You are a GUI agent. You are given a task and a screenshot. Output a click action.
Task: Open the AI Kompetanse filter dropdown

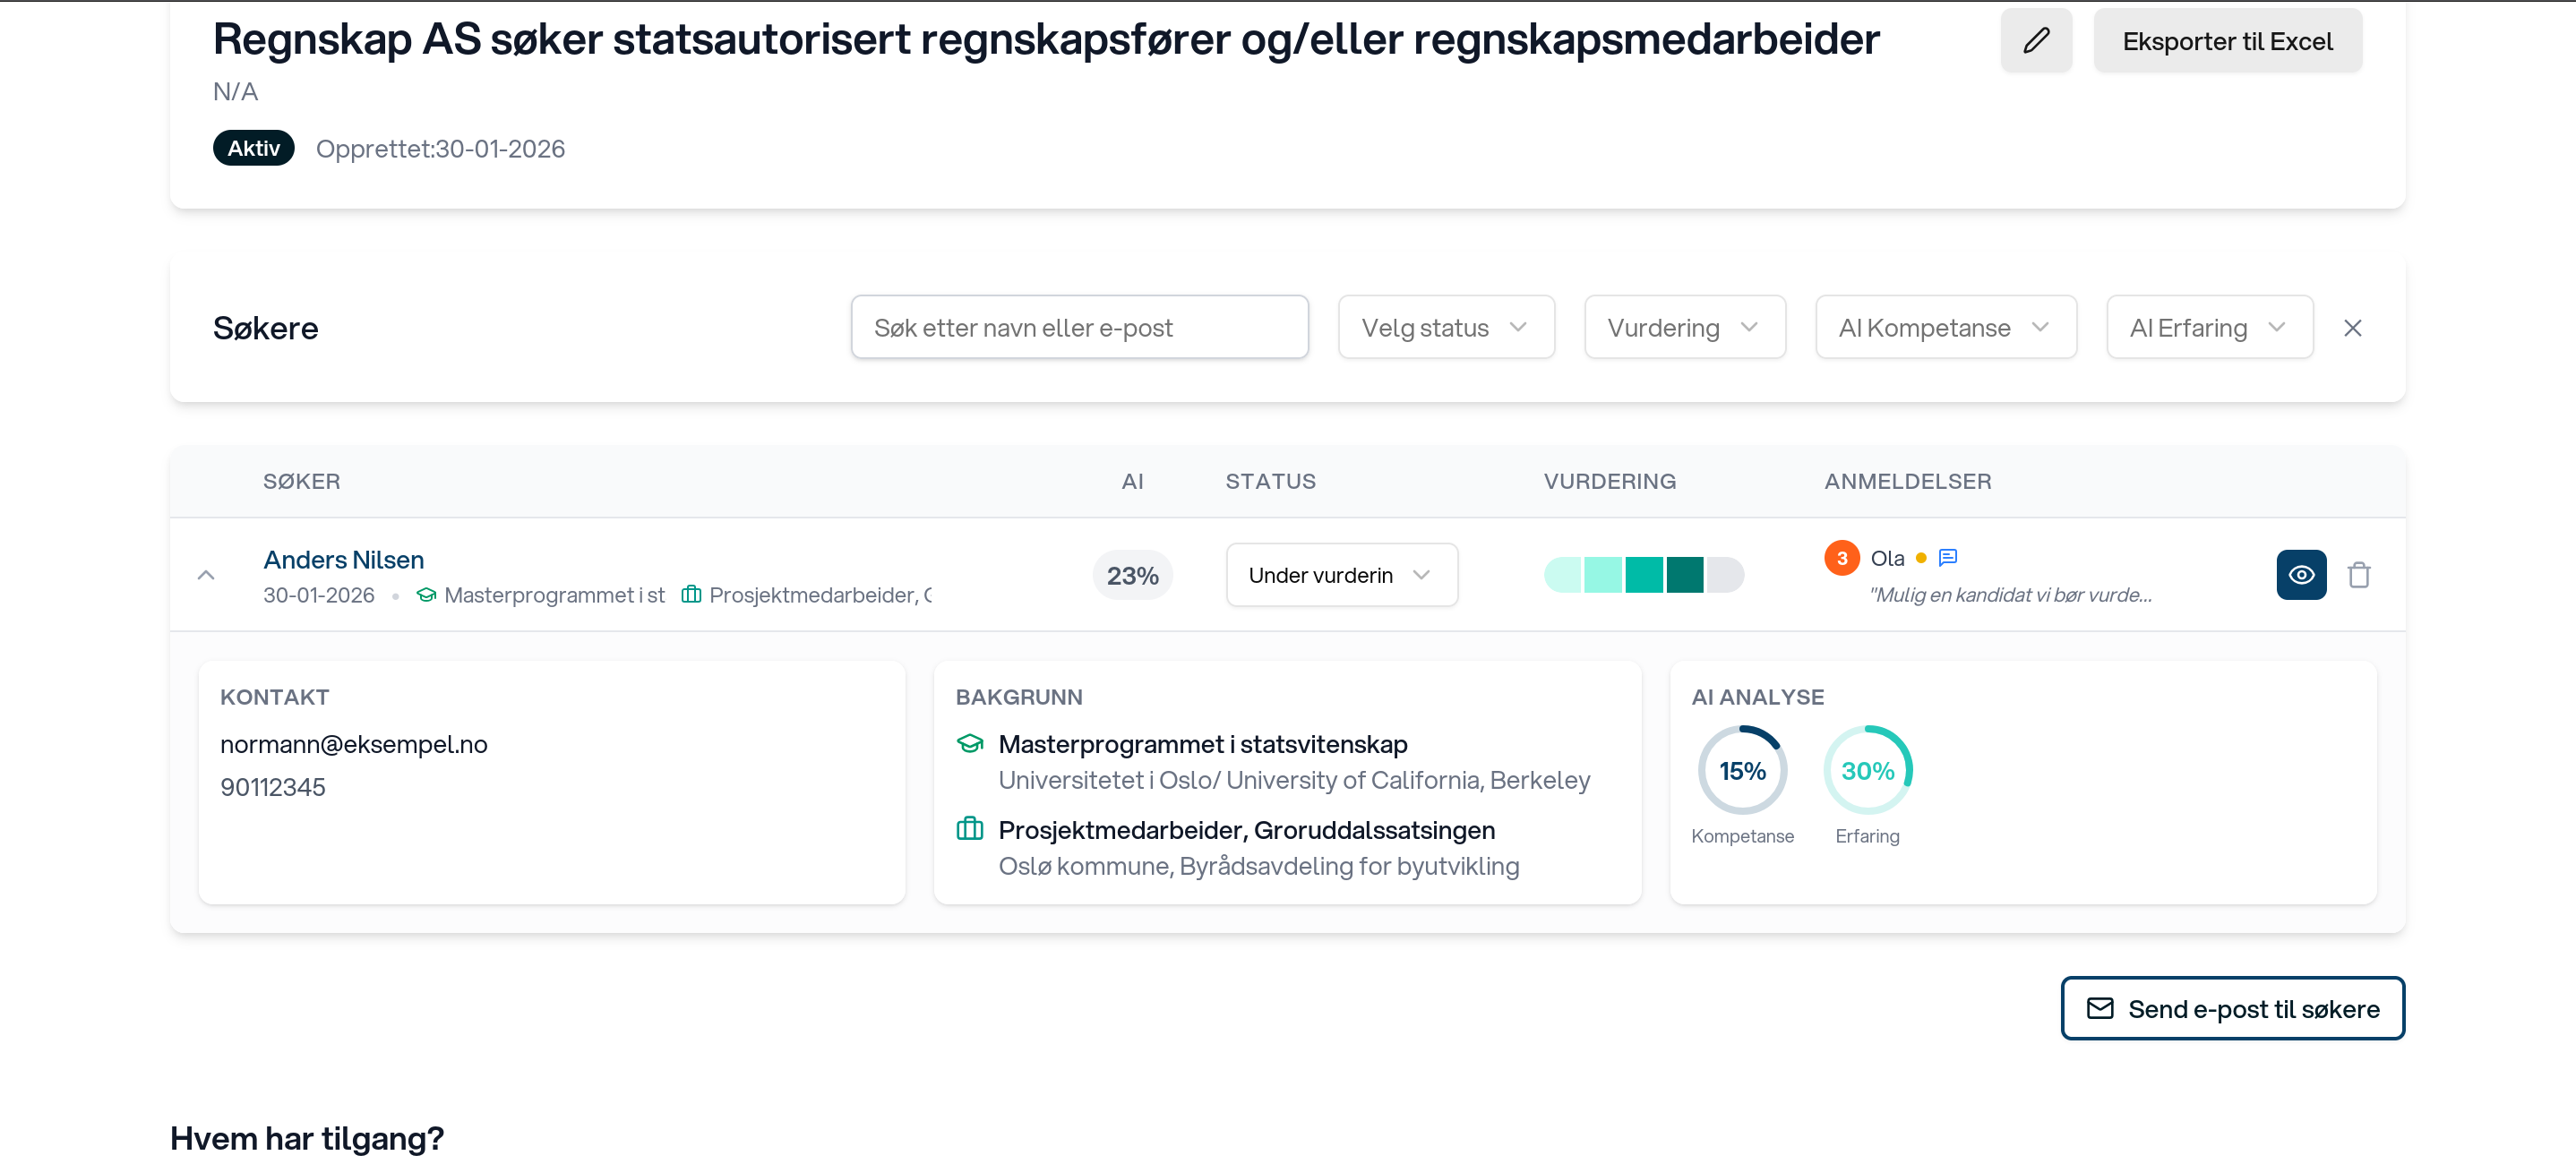tap(1944, 327)
